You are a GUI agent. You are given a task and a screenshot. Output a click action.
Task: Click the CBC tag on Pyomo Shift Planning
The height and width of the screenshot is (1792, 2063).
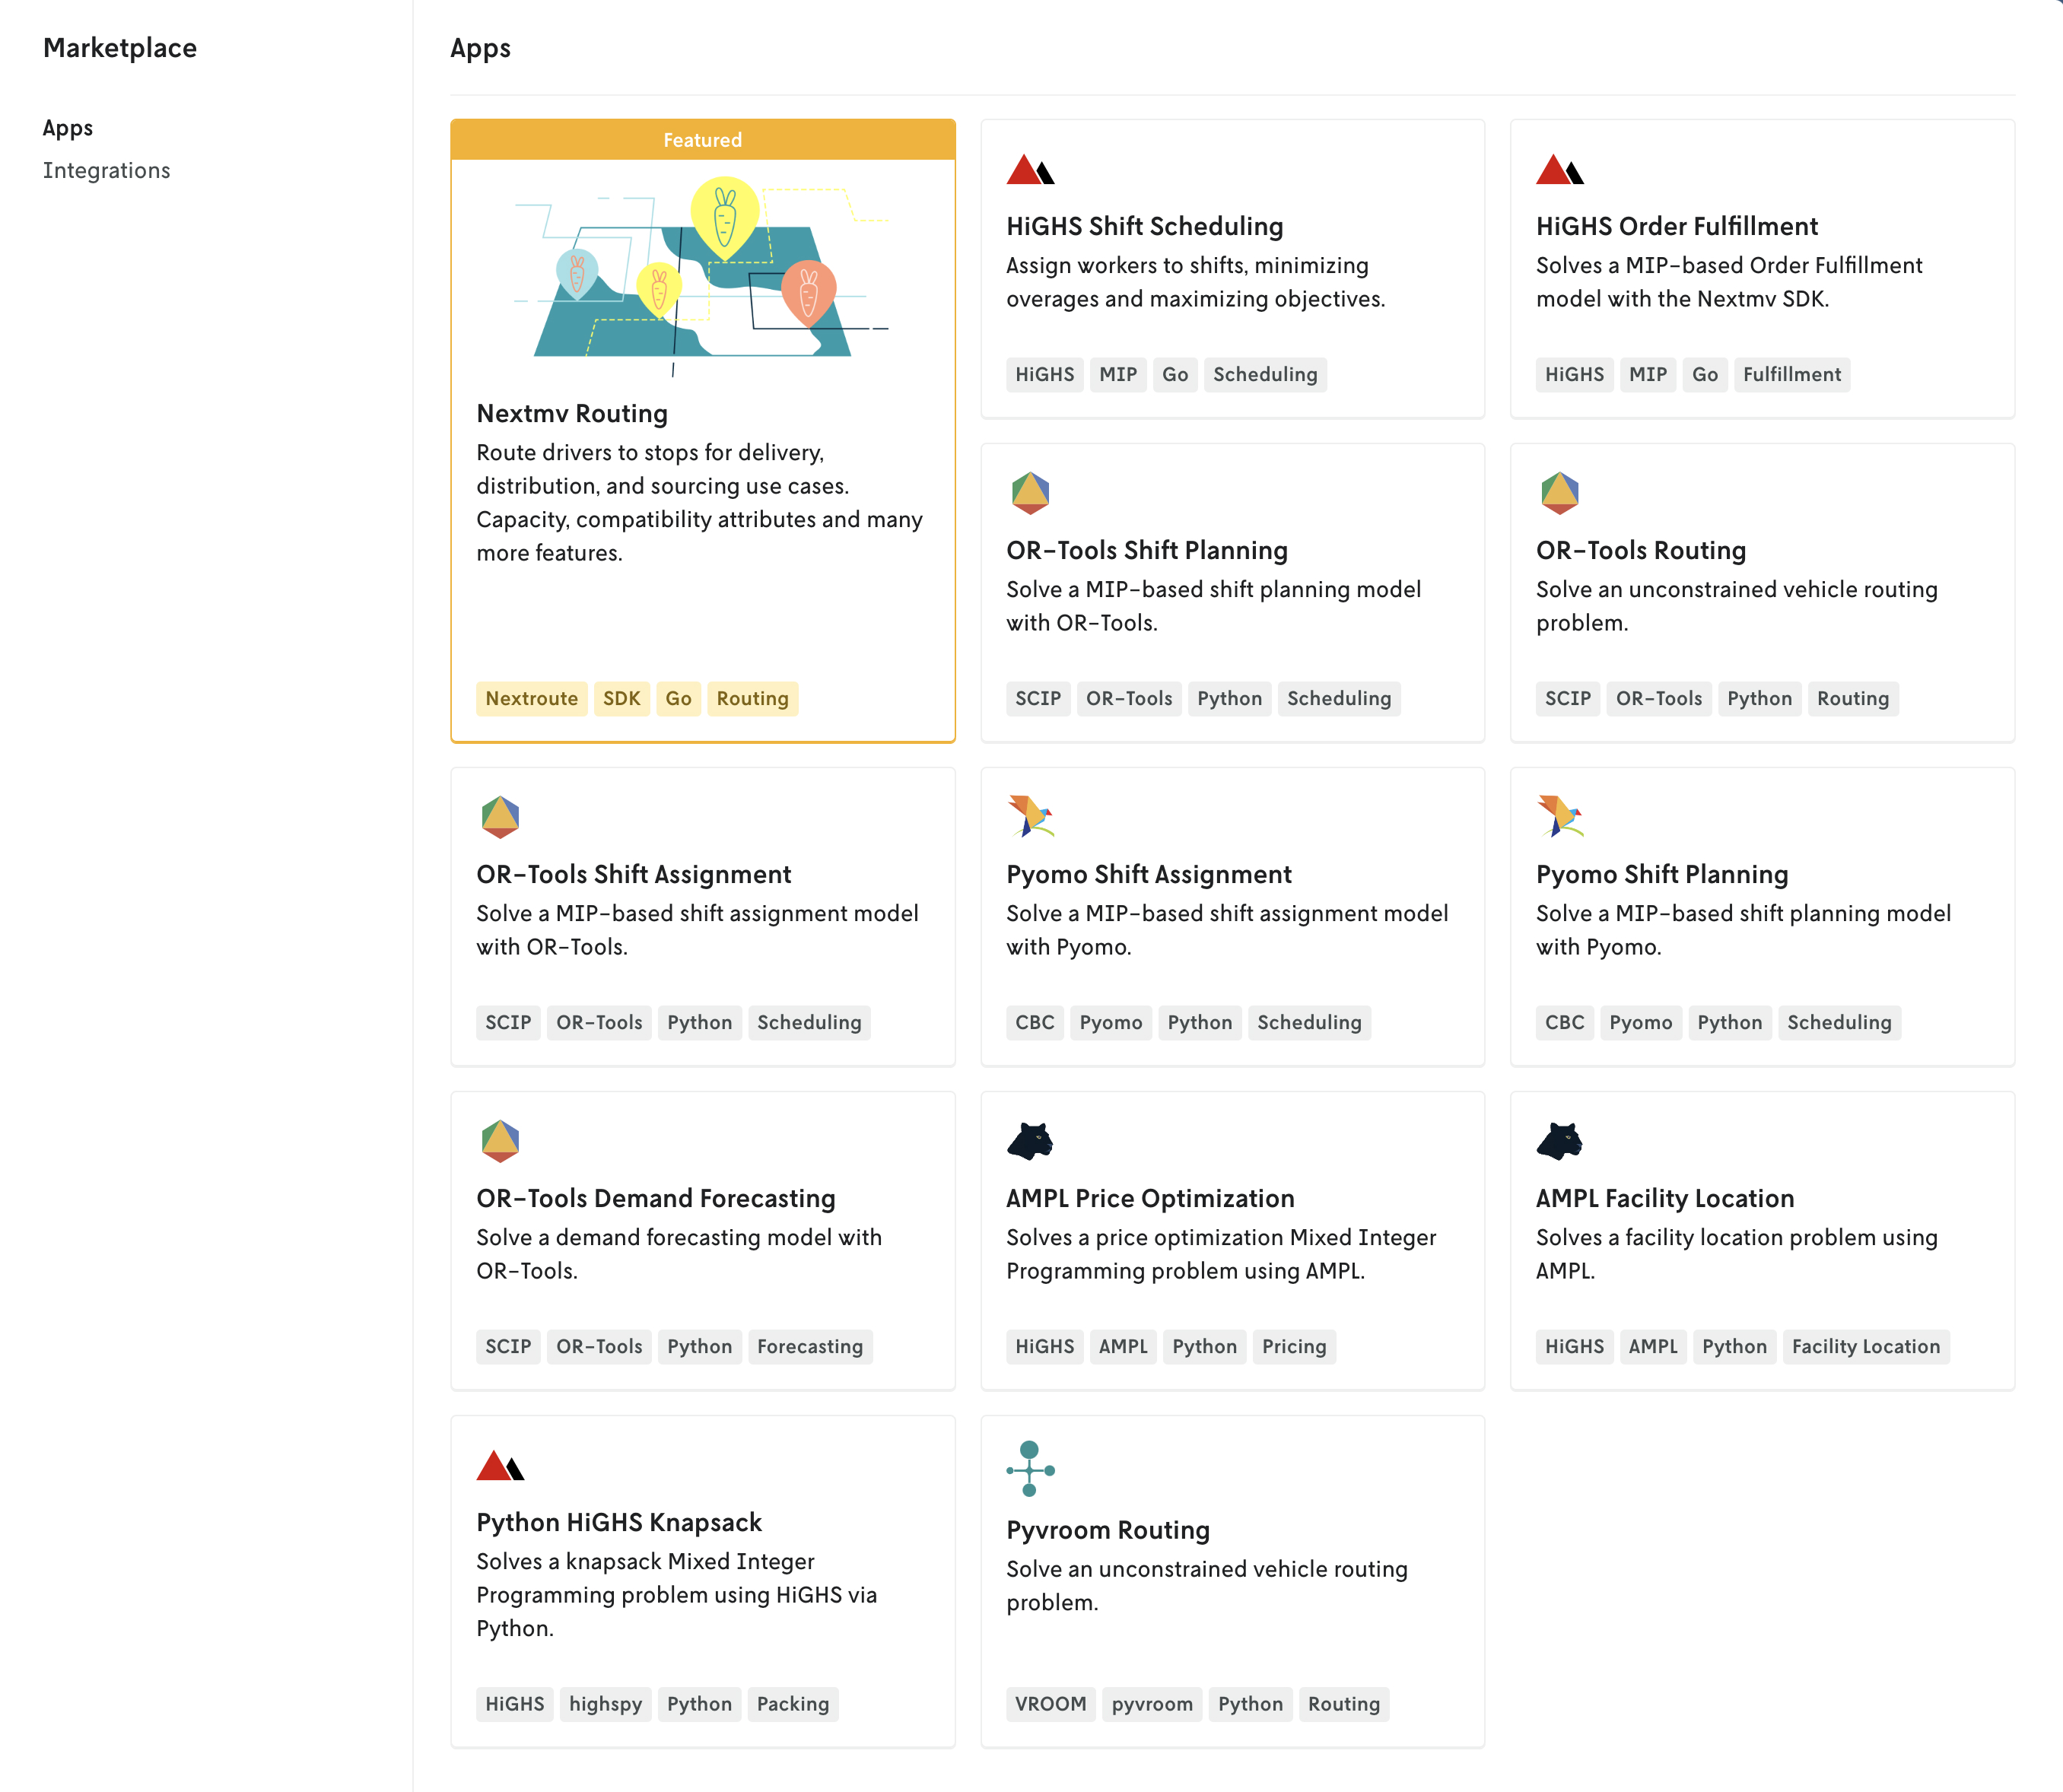(1565, 1022)
